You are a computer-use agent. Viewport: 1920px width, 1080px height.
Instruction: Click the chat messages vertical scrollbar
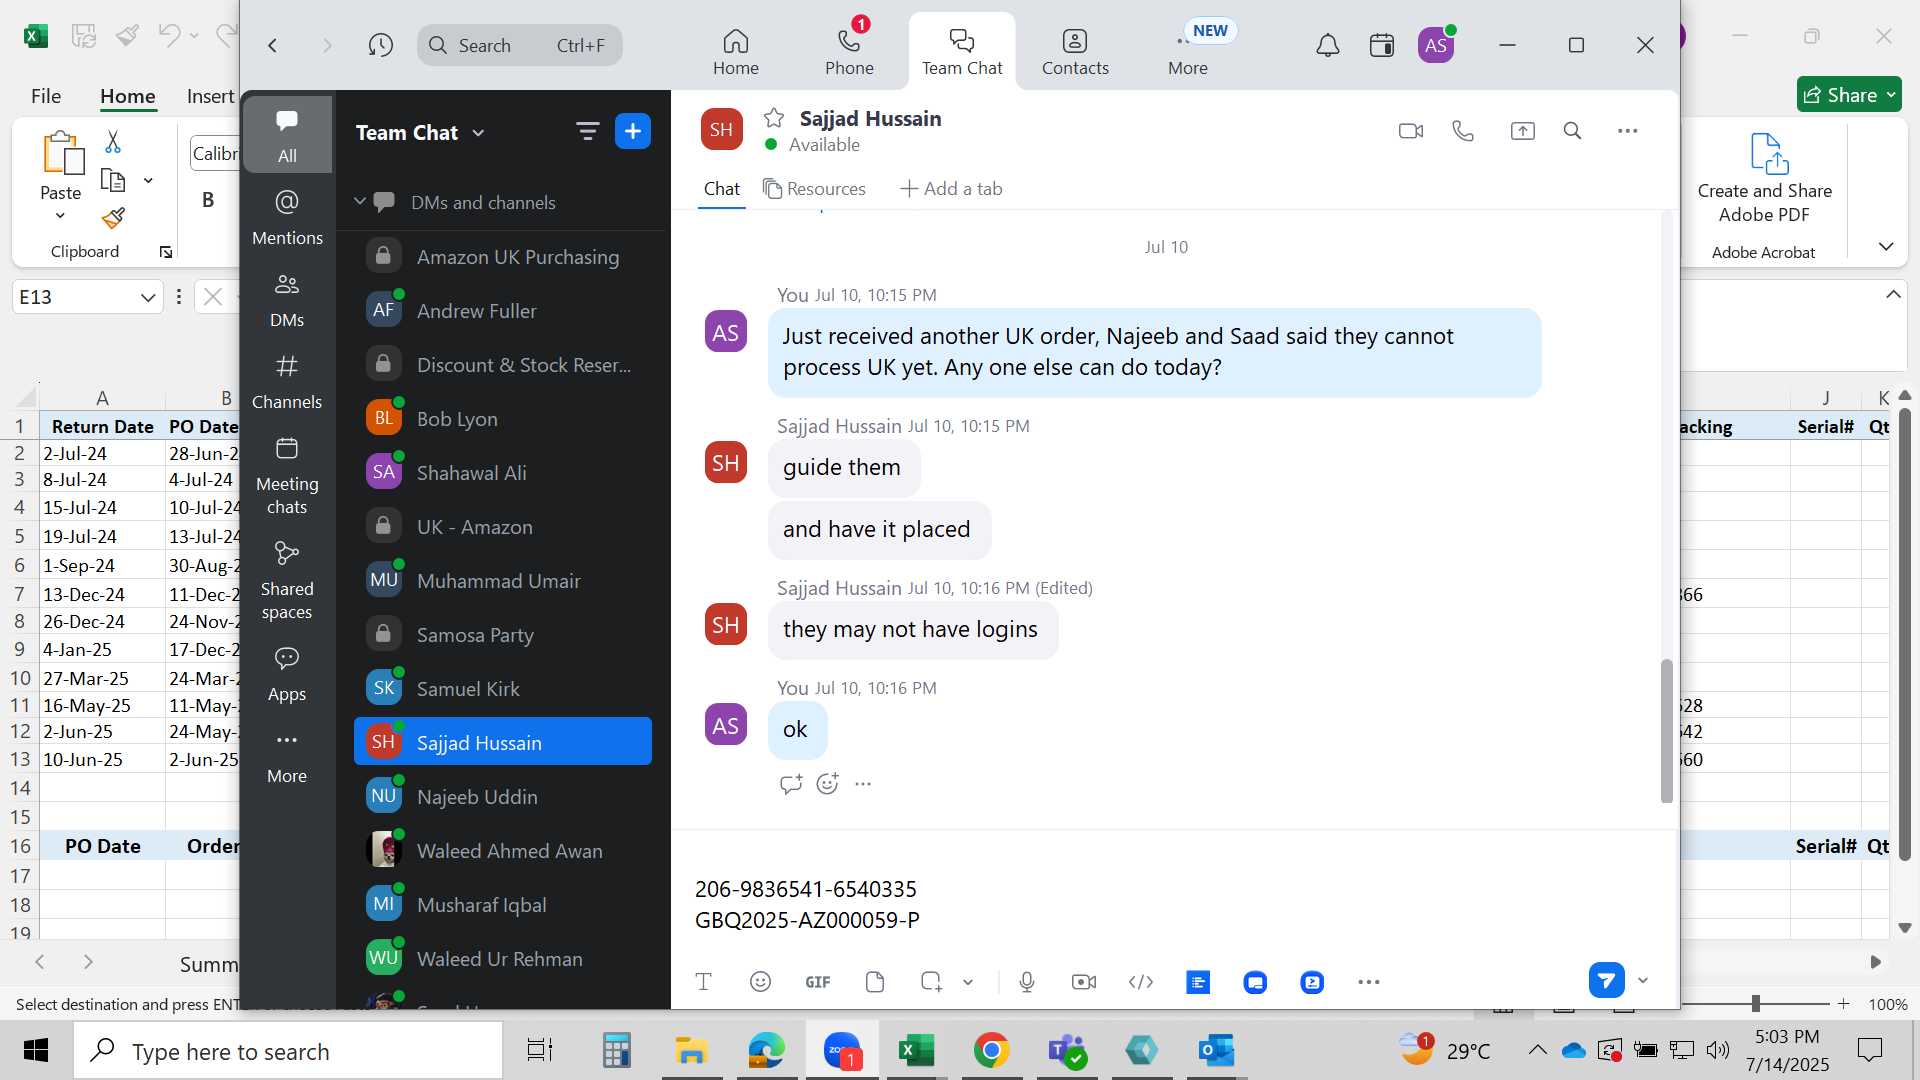(1666, 730)
